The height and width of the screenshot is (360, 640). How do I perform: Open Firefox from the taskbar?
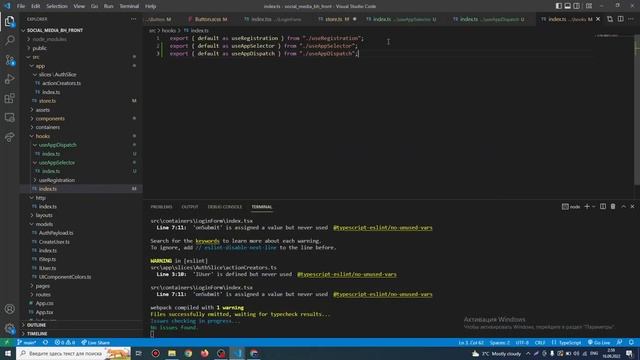click(204, 353)
